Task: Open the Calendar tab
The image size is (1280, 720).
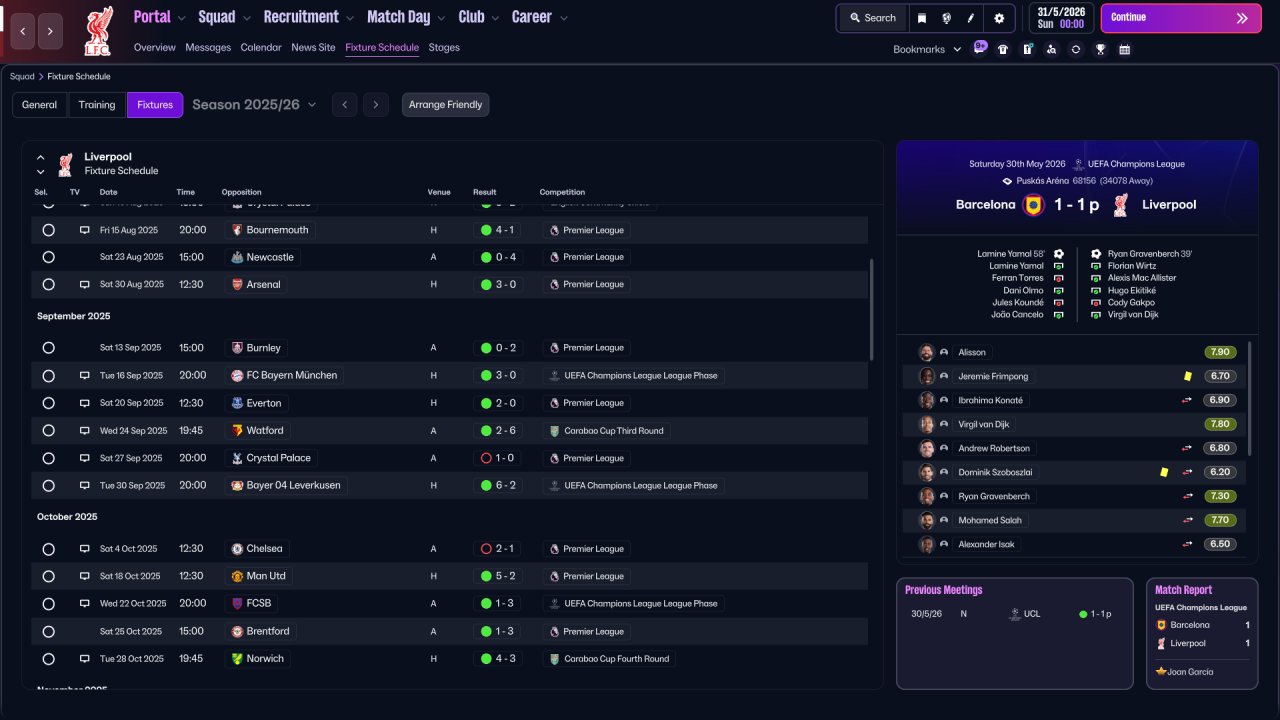Action: (x=261, y=47)
